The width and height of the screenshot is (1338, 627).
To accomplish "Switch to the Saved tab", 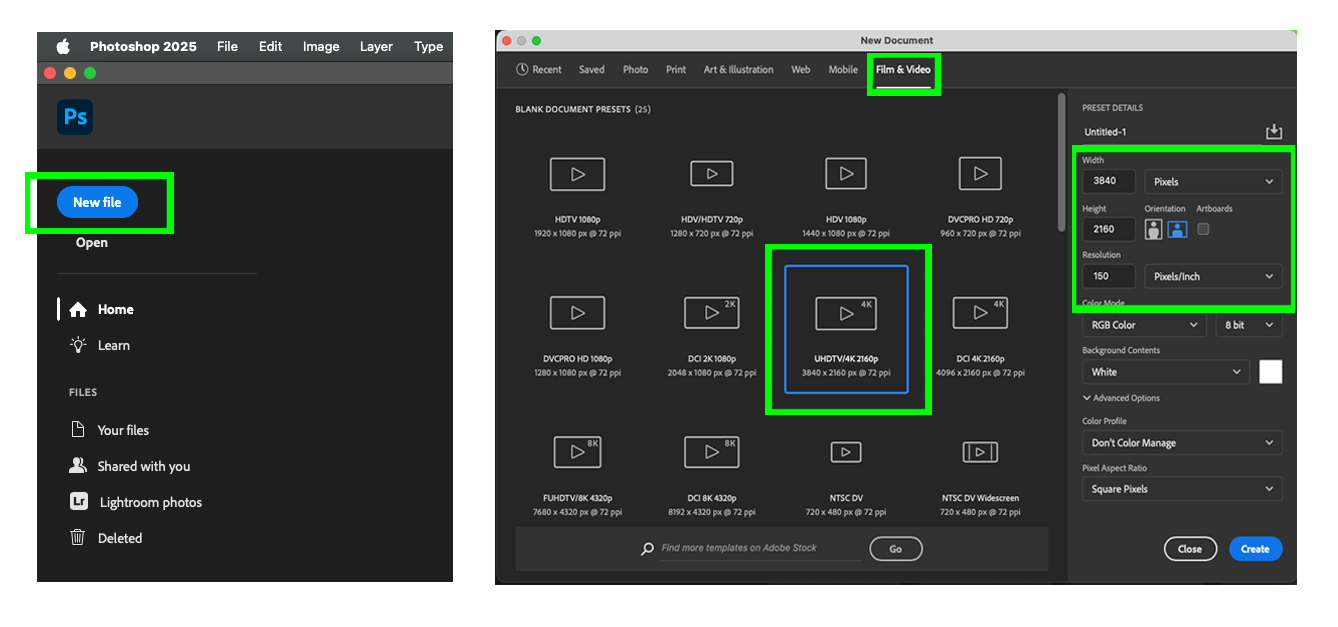I will click(592, 70).
